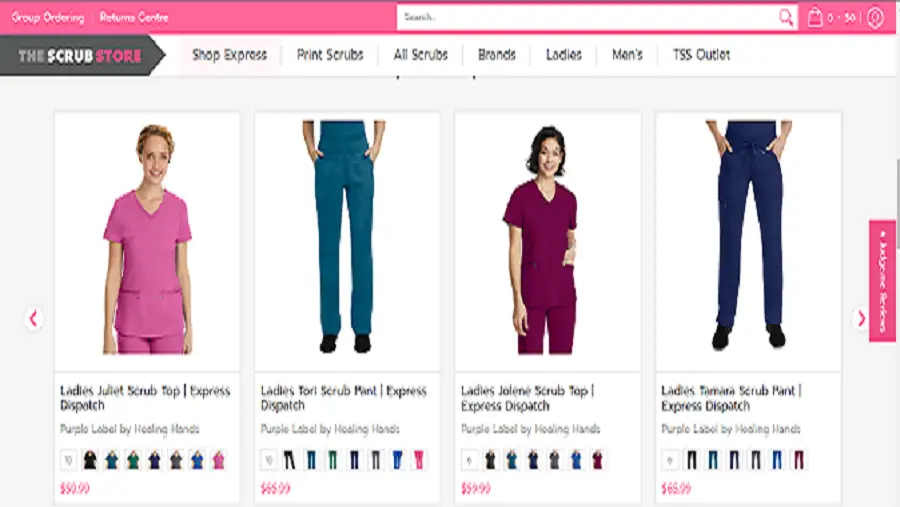Viewport: 900px width, 507px height.
Task: Open the Print Scrubs menu
Action: point(330,55)
